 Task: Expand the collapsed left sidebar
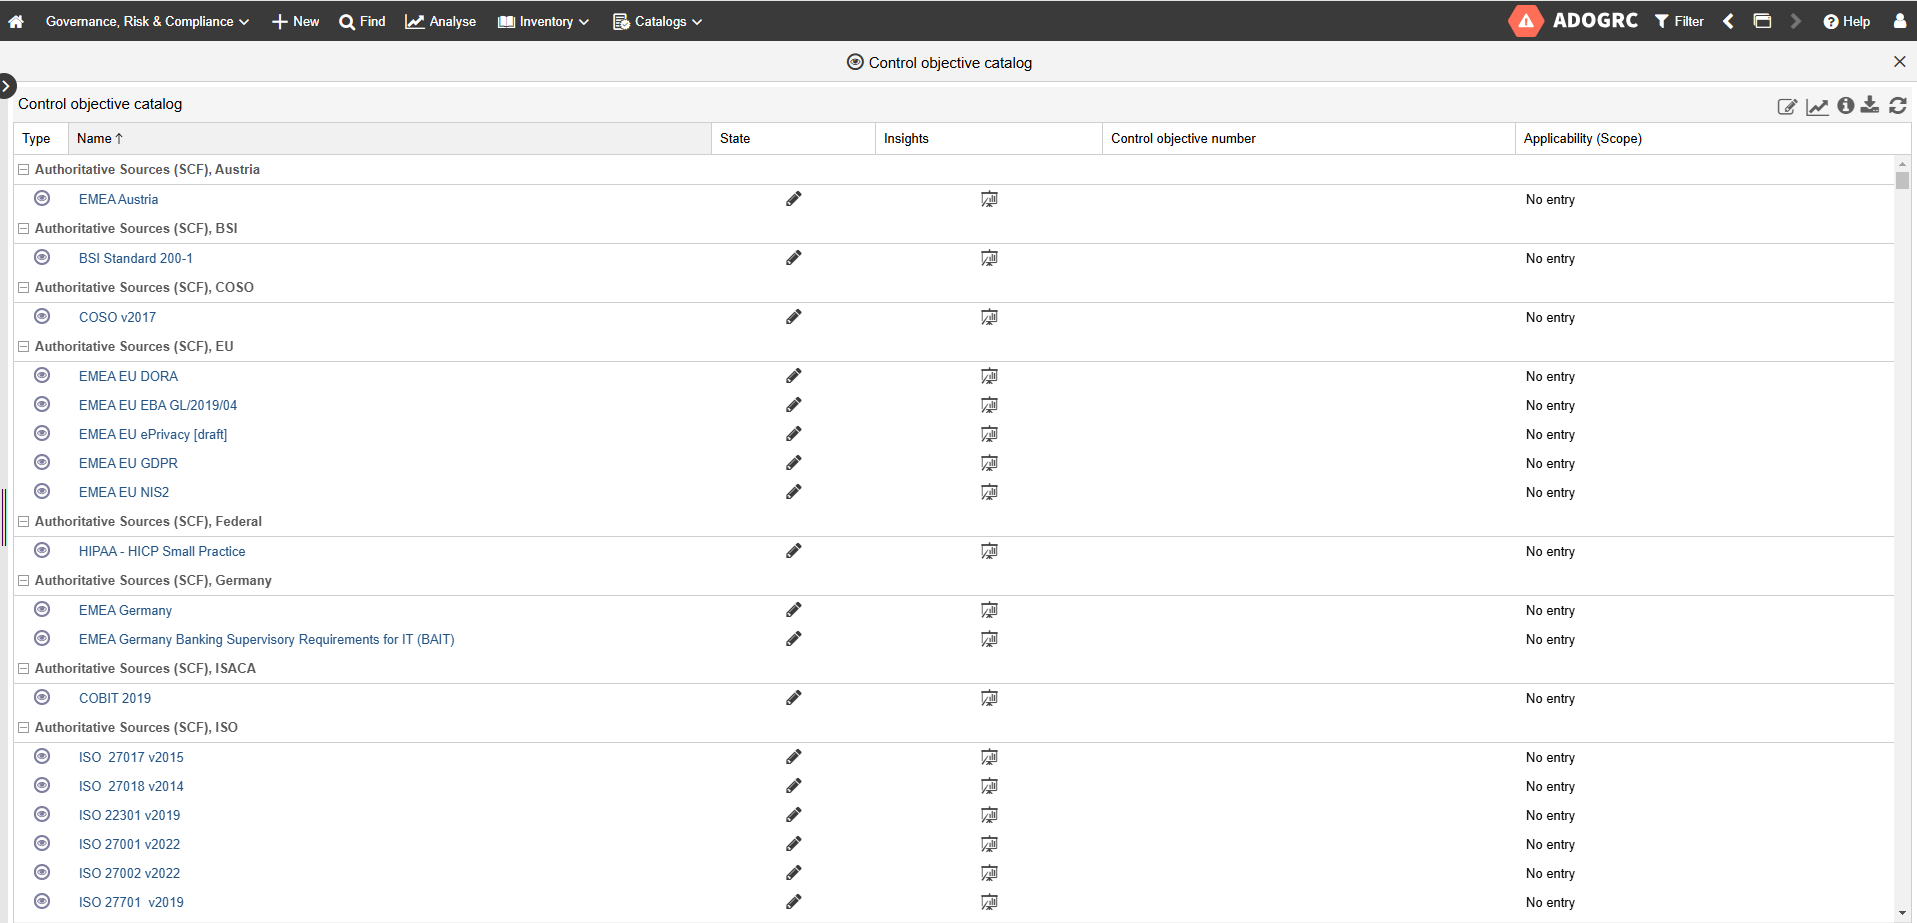7,86
